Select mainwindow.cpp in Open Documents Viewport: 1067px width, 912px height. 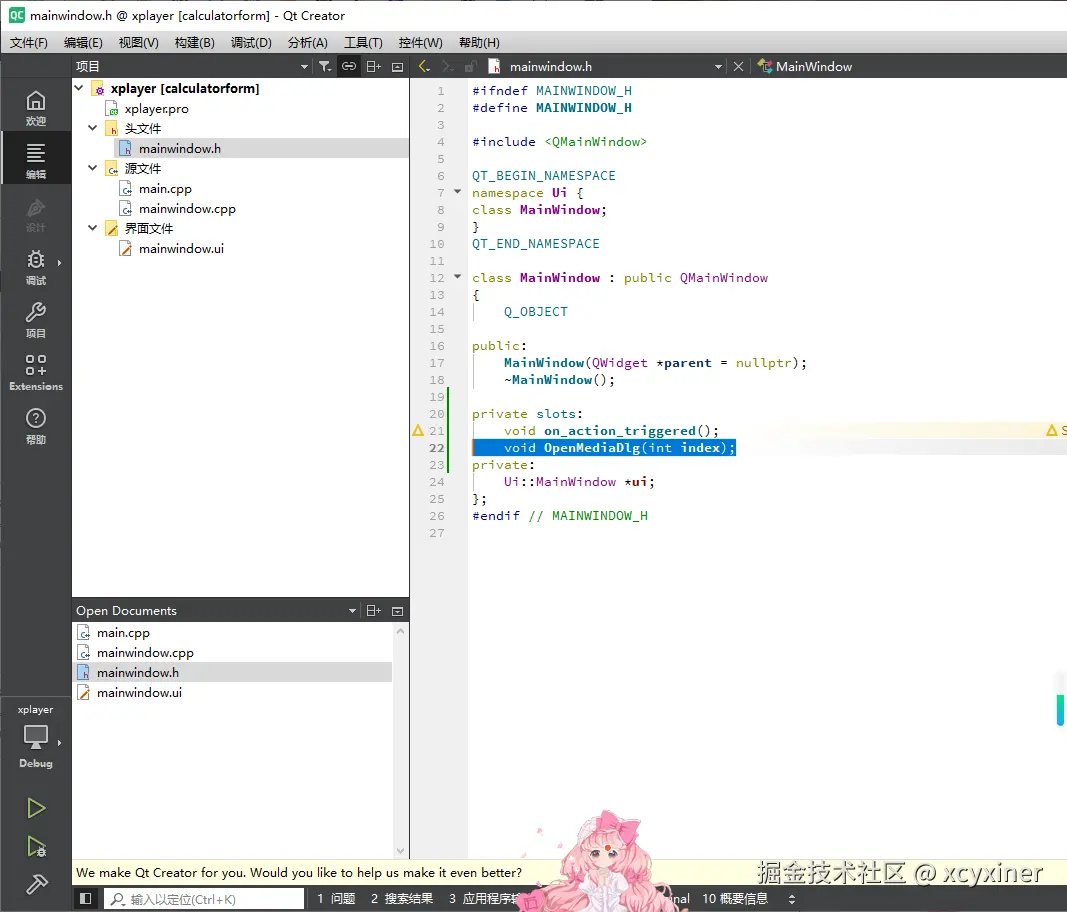coord(145,653)
